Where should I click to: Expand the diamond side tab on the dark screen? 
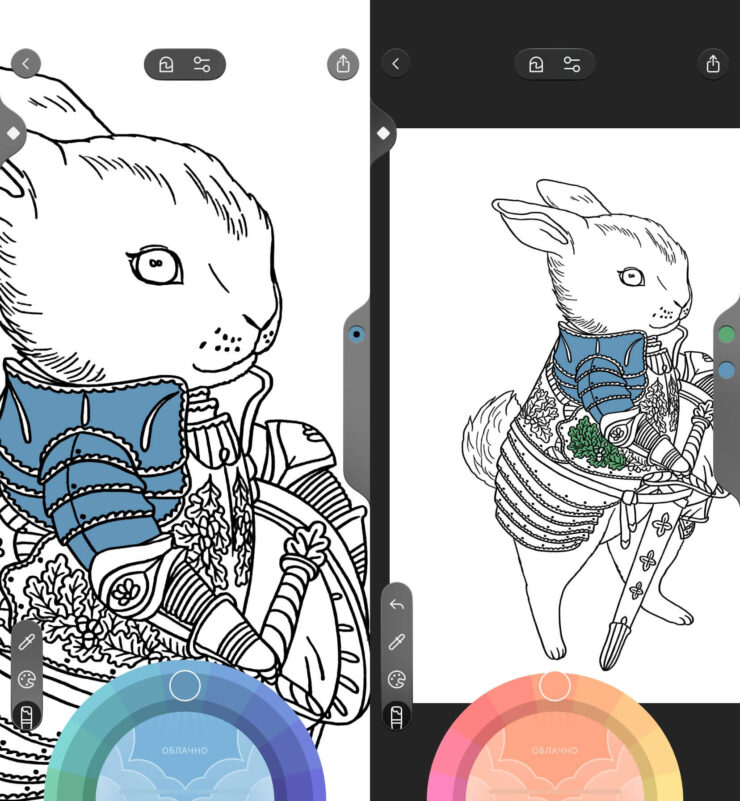click(x=382, y=133)
